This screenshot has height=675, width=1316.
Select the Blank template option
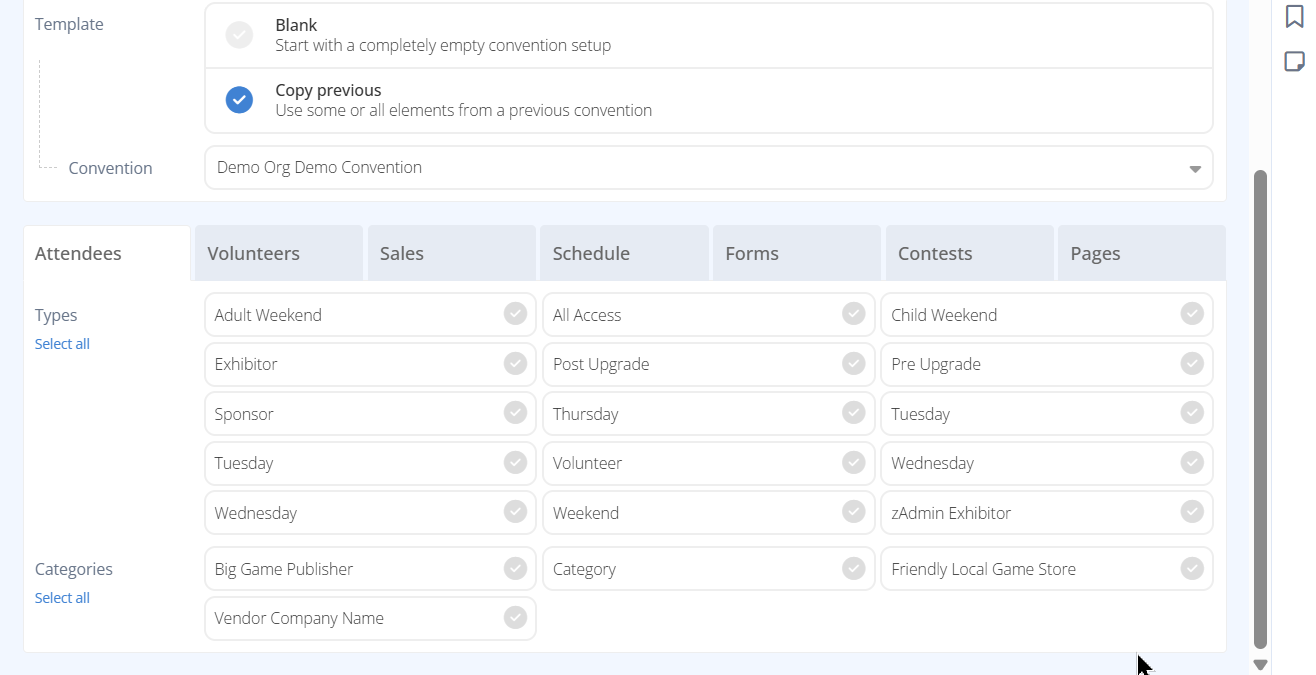point(239,34)
